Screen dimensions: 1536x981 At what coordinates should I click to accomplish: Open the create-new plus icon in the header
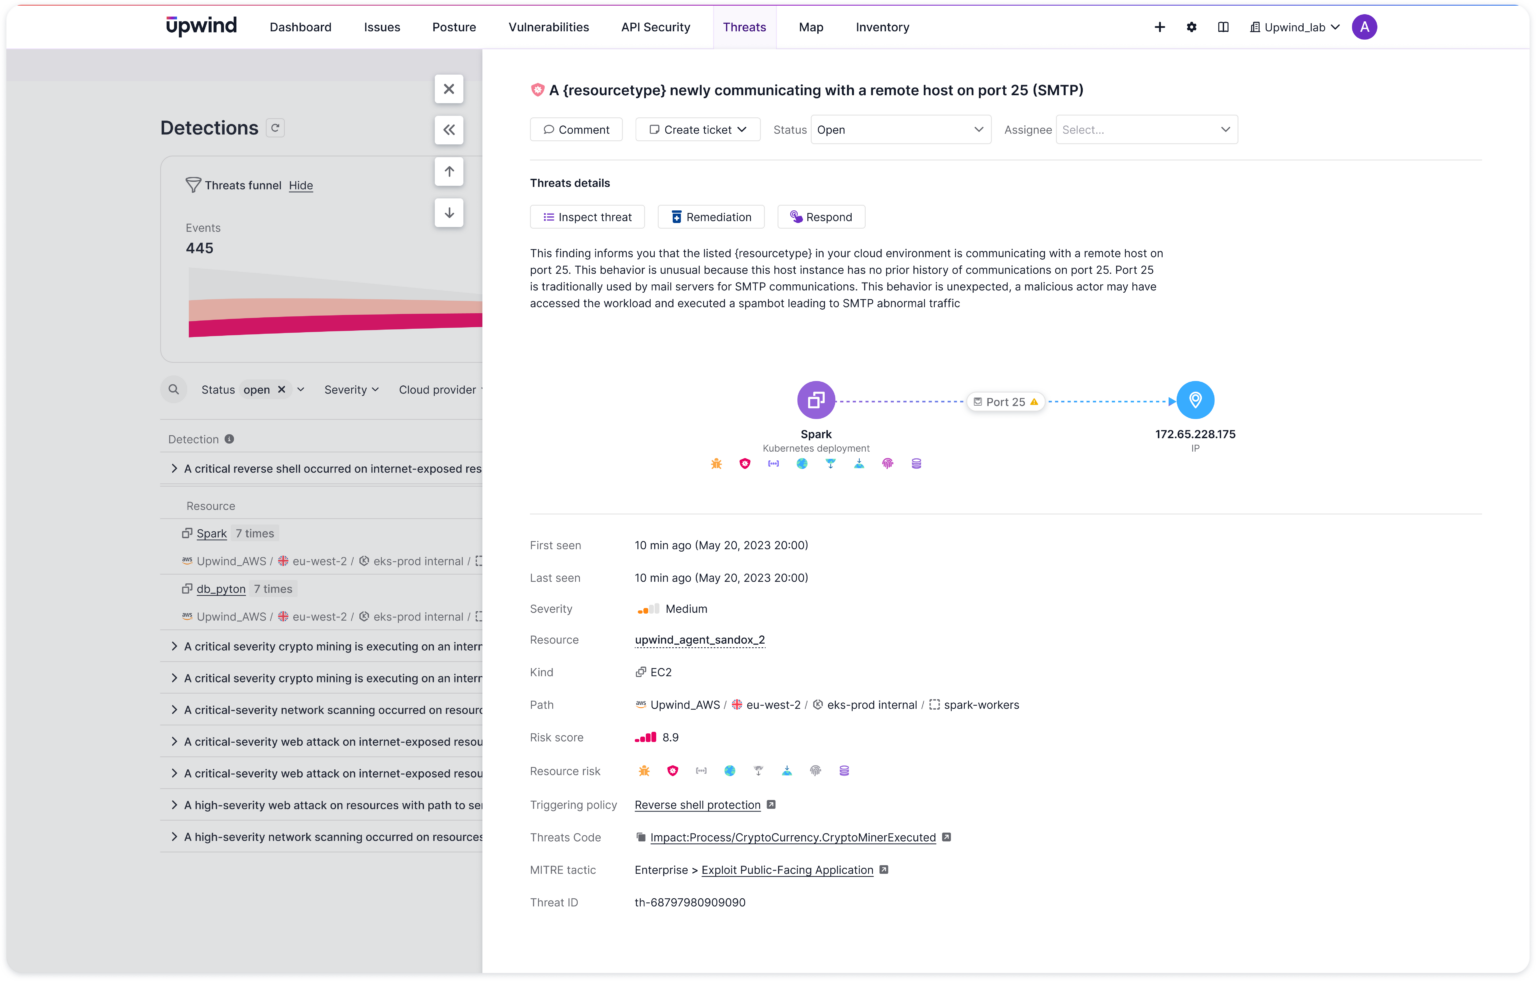pyautogui.click(x=1159, y=27)
